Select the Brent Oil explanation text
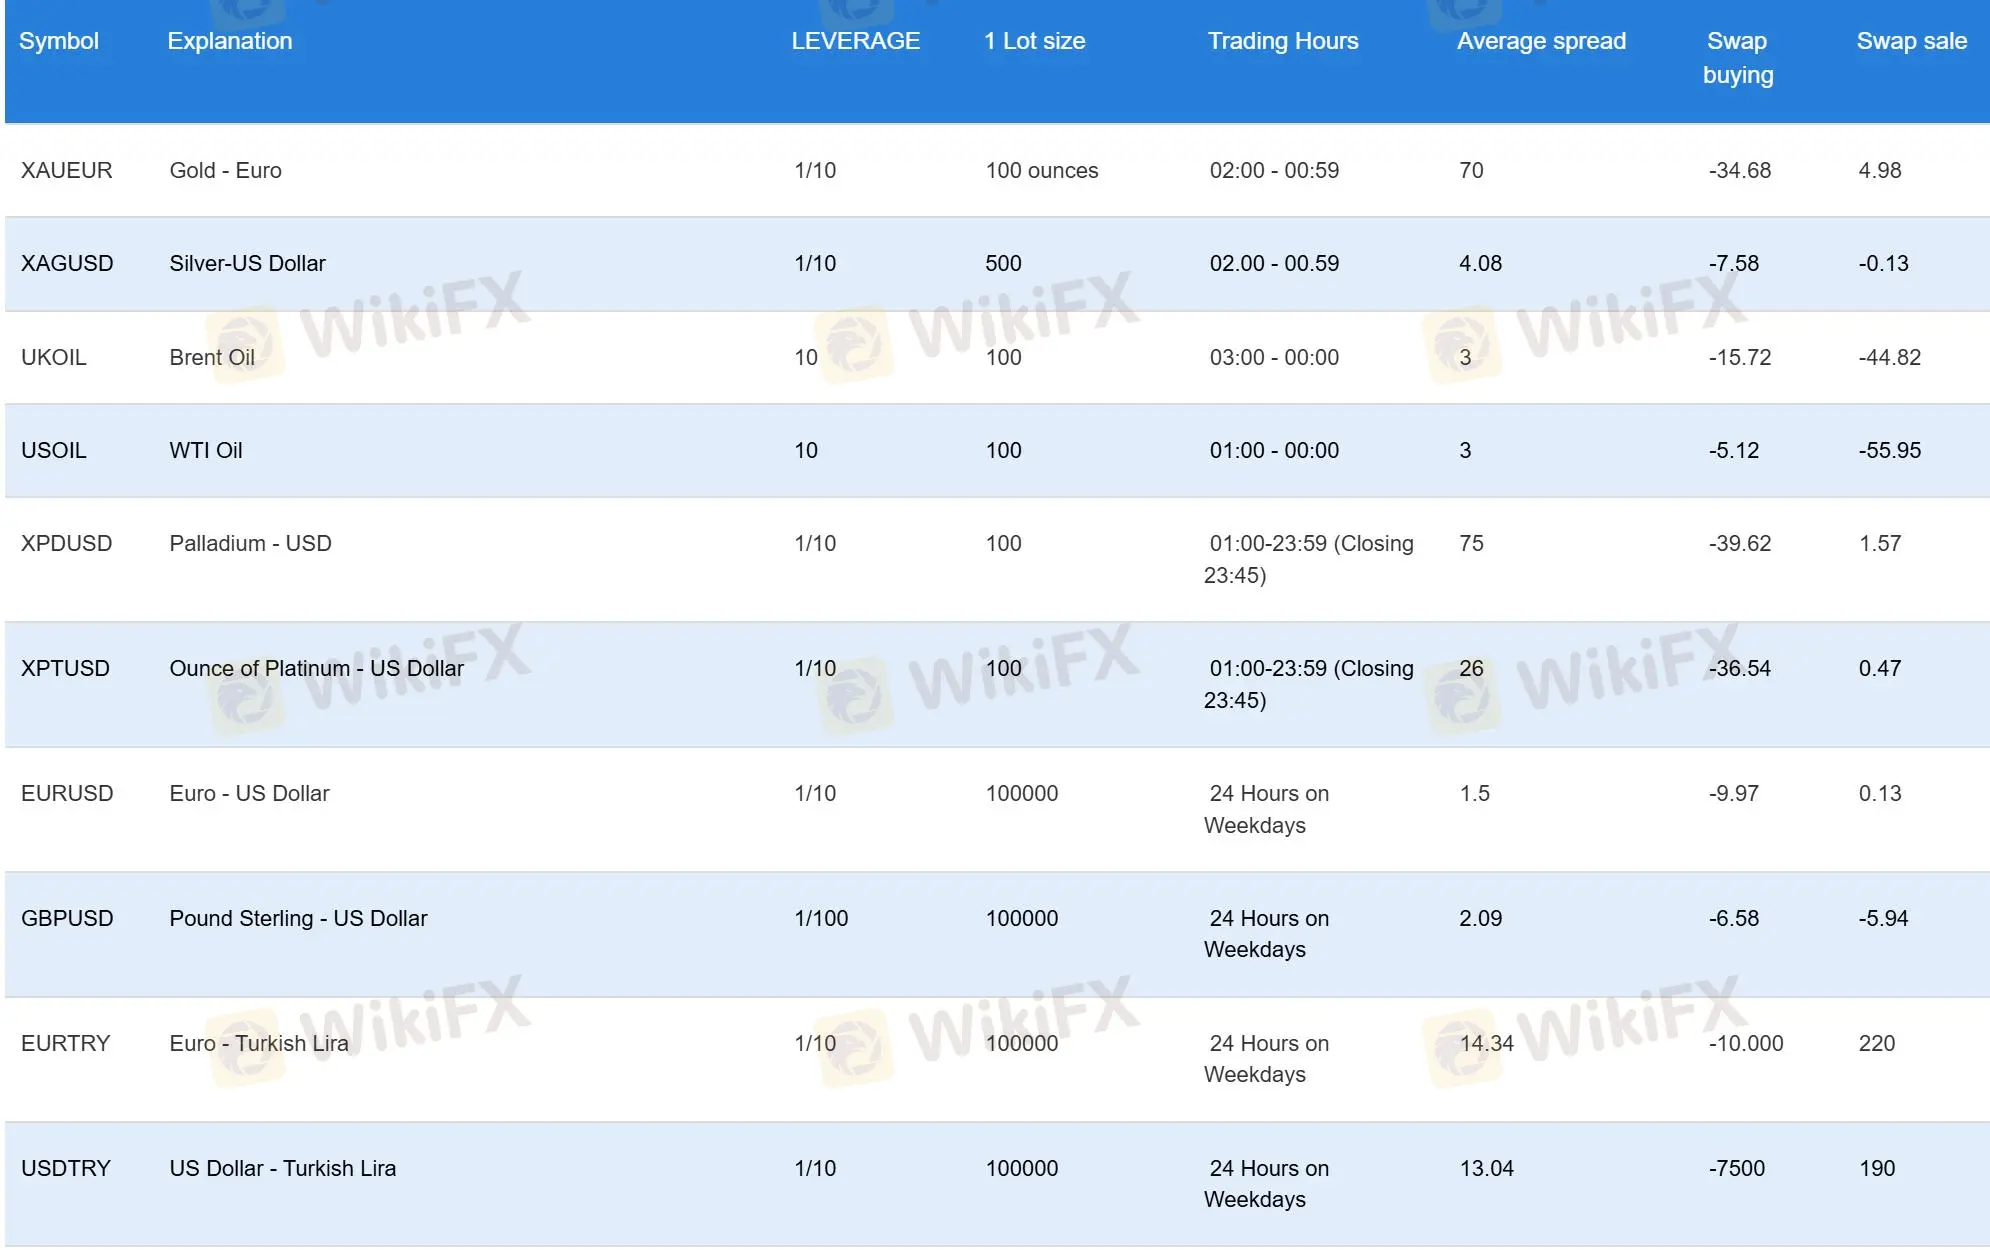Screen dimensions: 1990x1250 (x=212, y=357)
